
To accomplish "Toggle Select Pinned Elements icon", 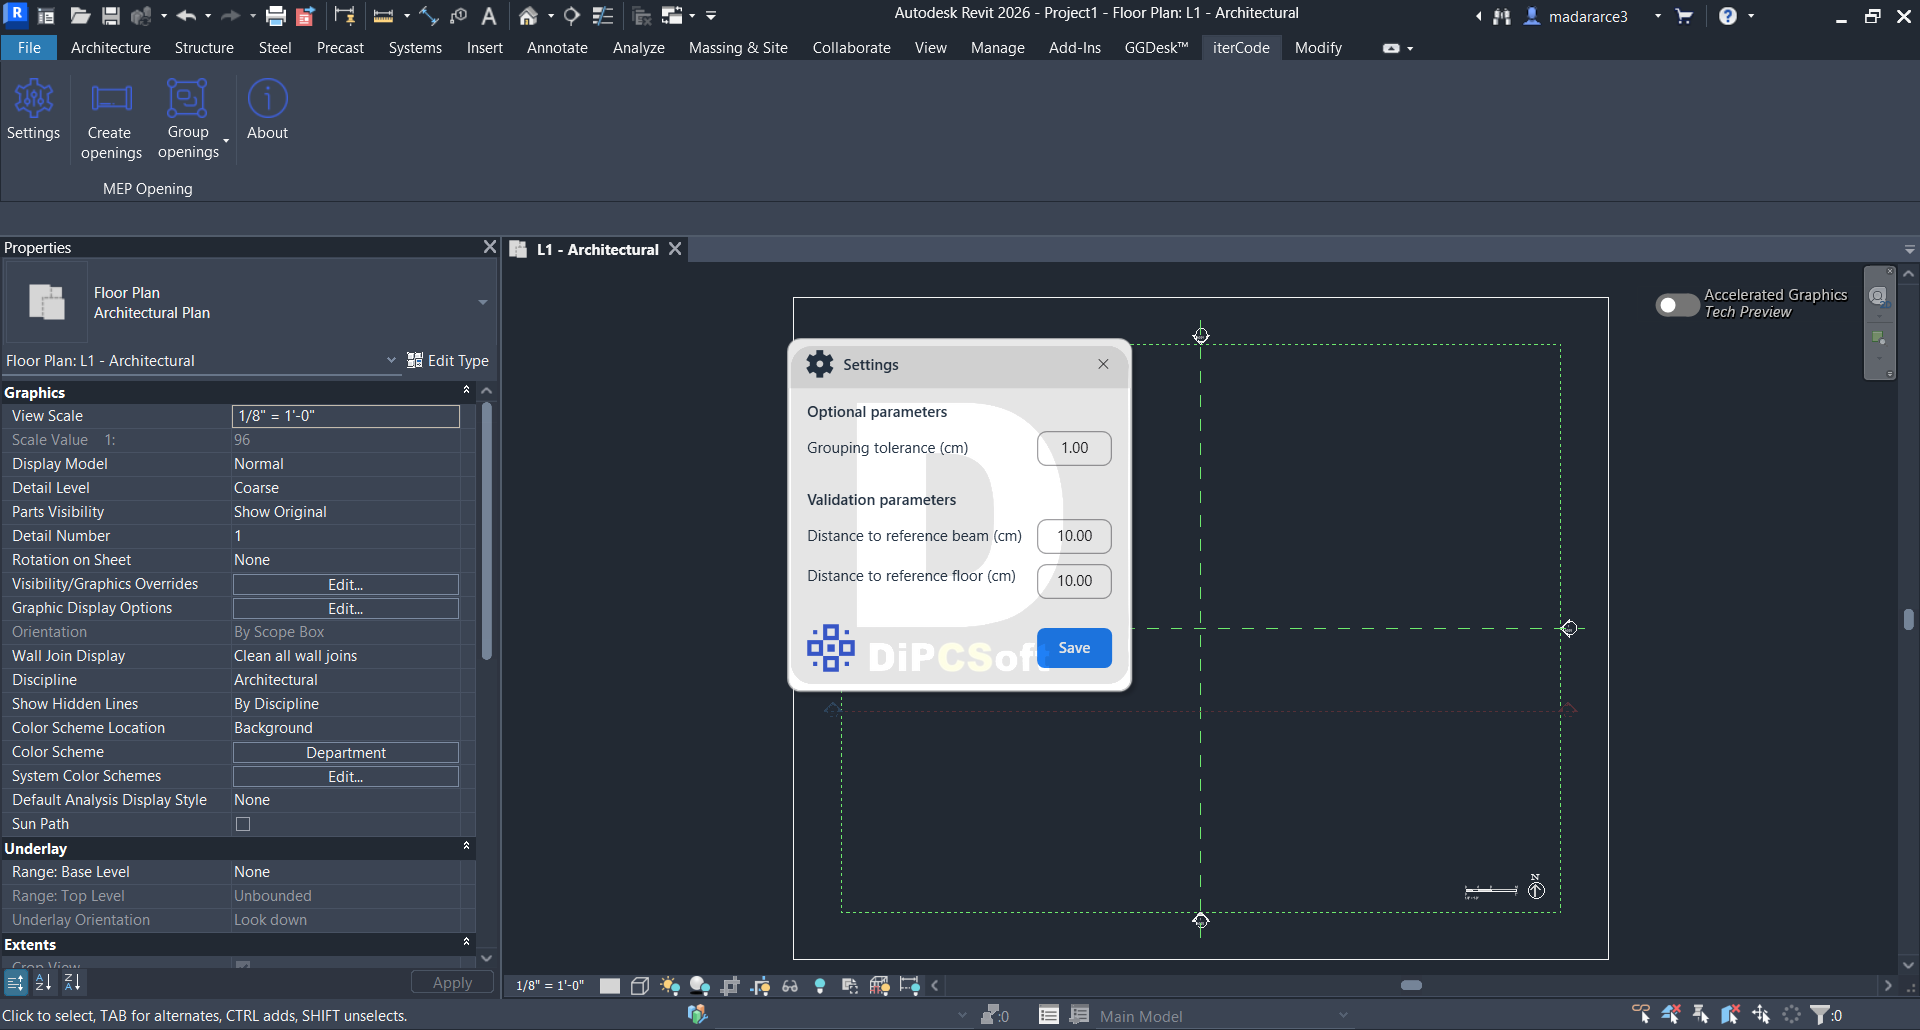I will (1701, 1015).
